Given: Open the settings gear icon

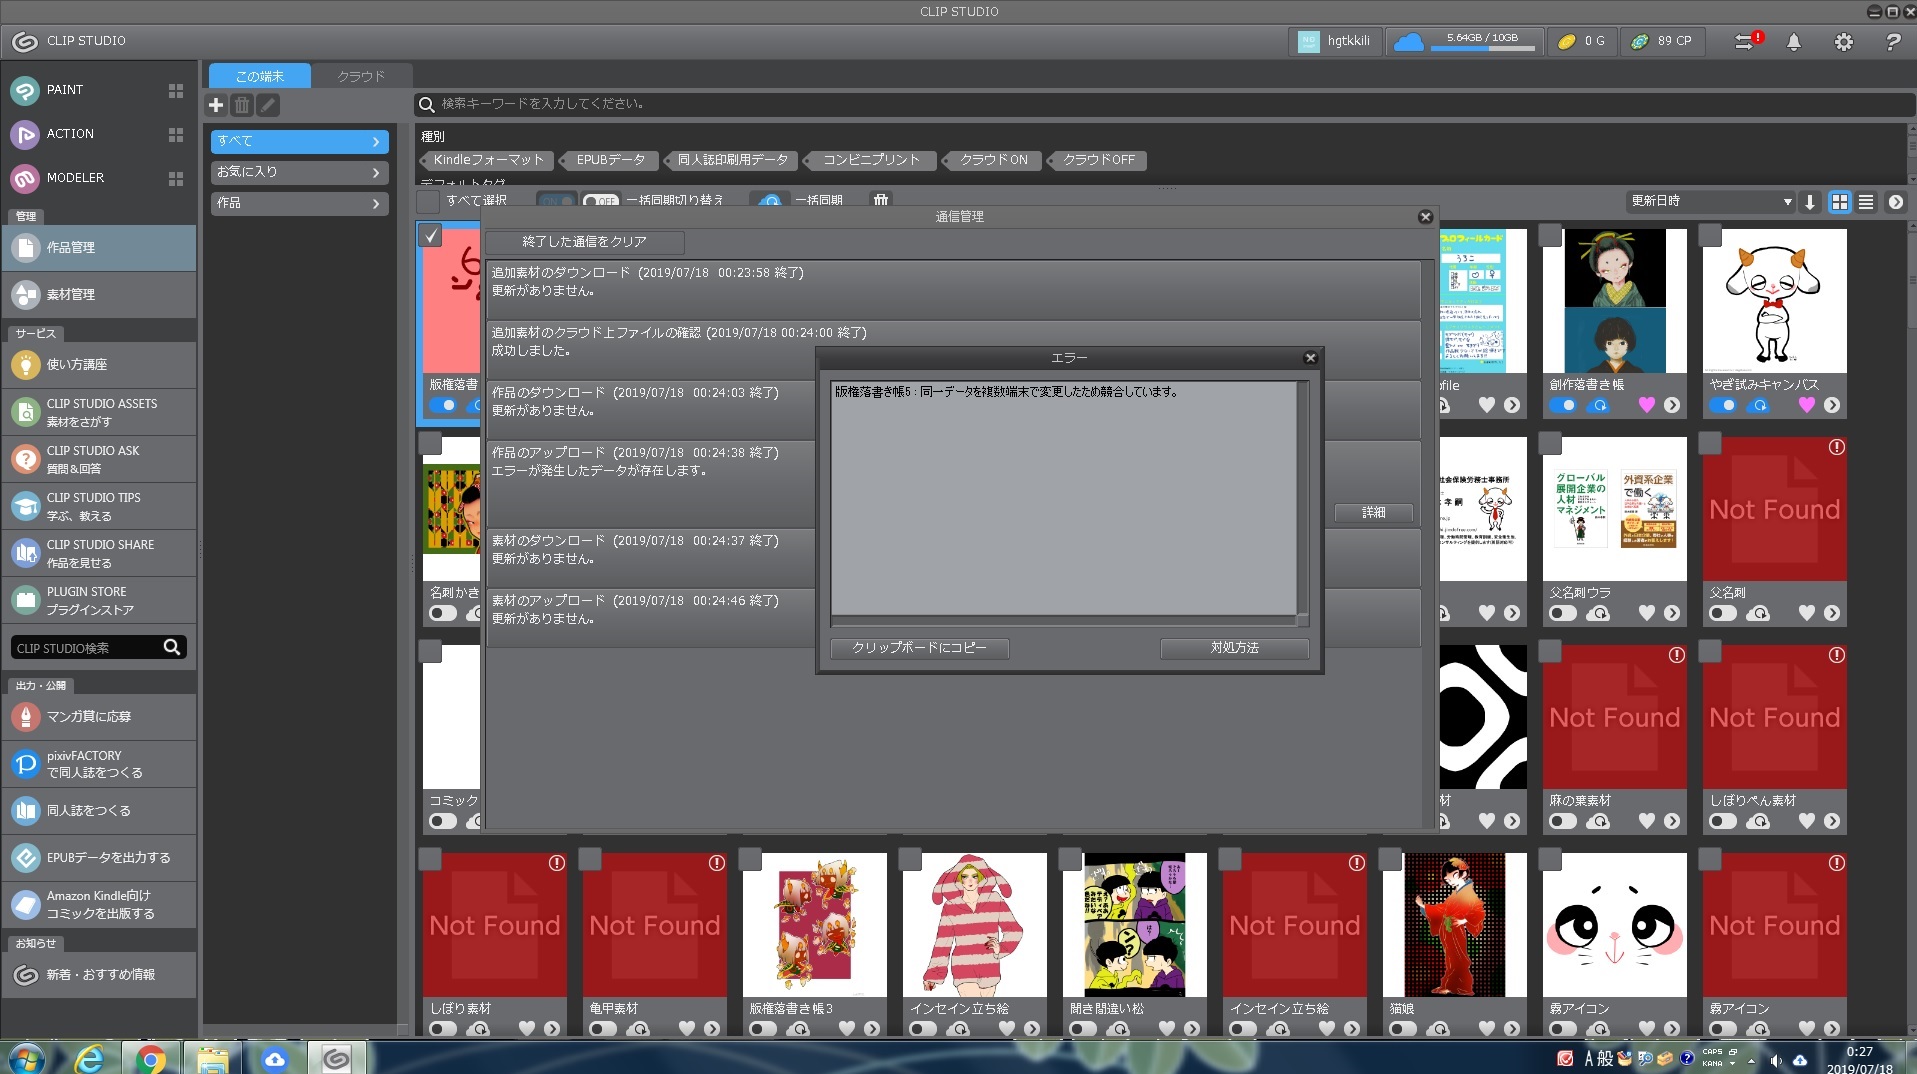Looking at the screenshot, I should click(1843, 42).
